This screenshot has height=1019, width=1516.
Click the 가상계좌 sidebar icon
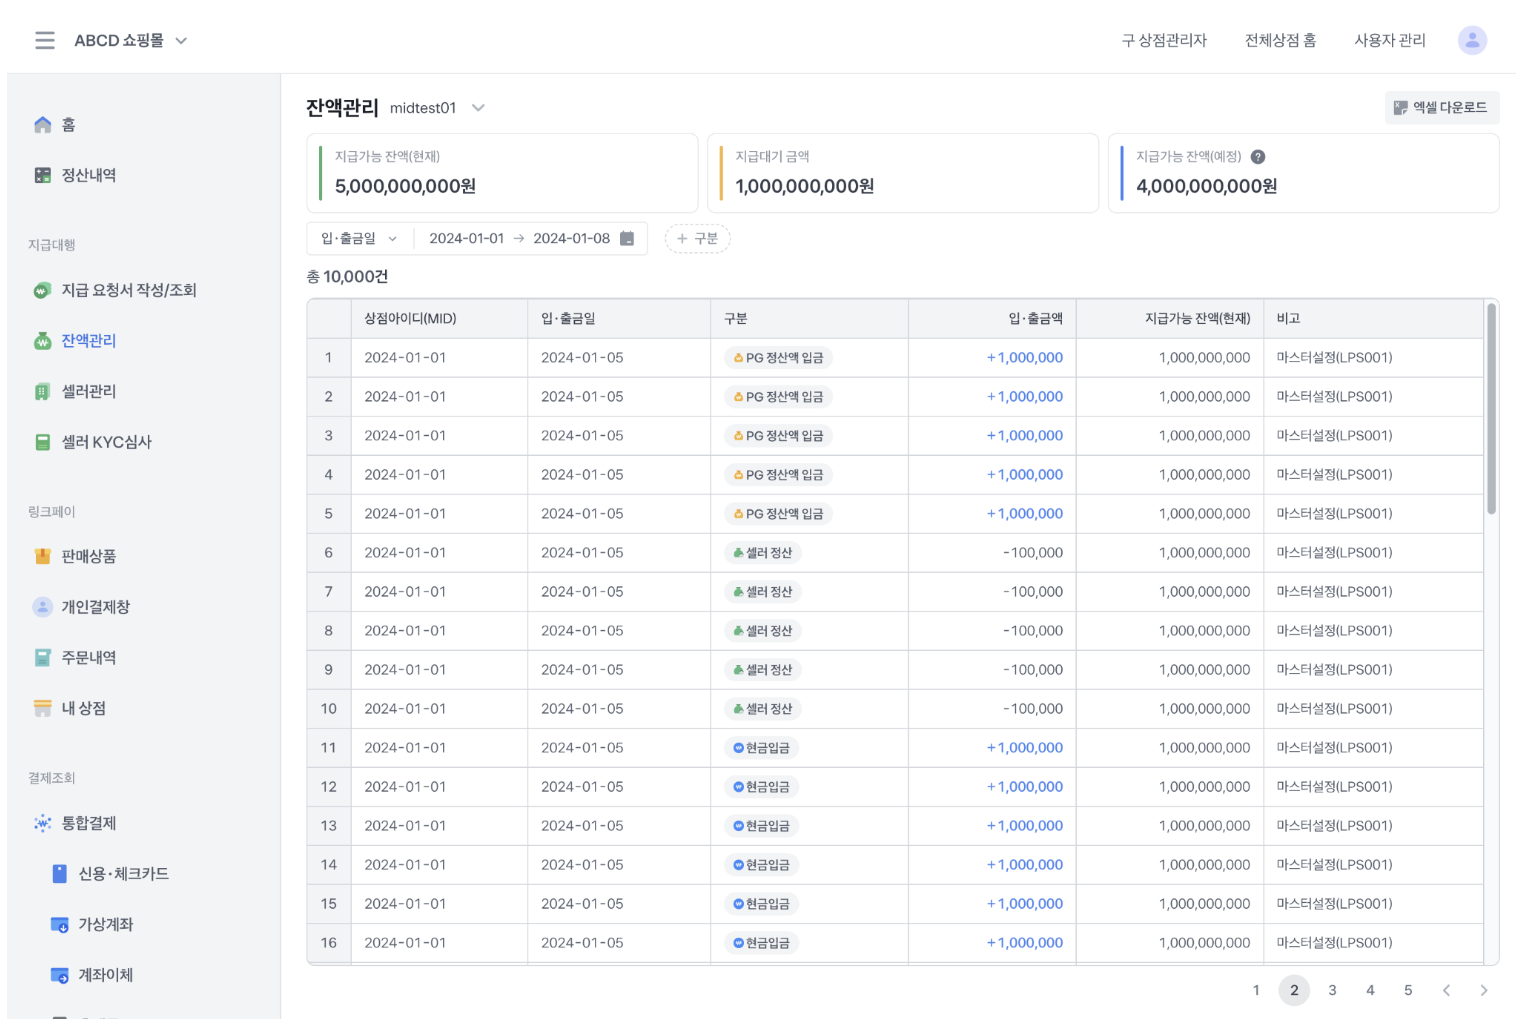pos(60,924)
